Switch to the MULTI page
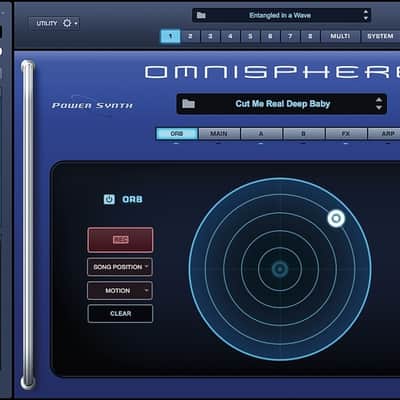400x400 pixels. pyautogui.click(x=340, y=36)
